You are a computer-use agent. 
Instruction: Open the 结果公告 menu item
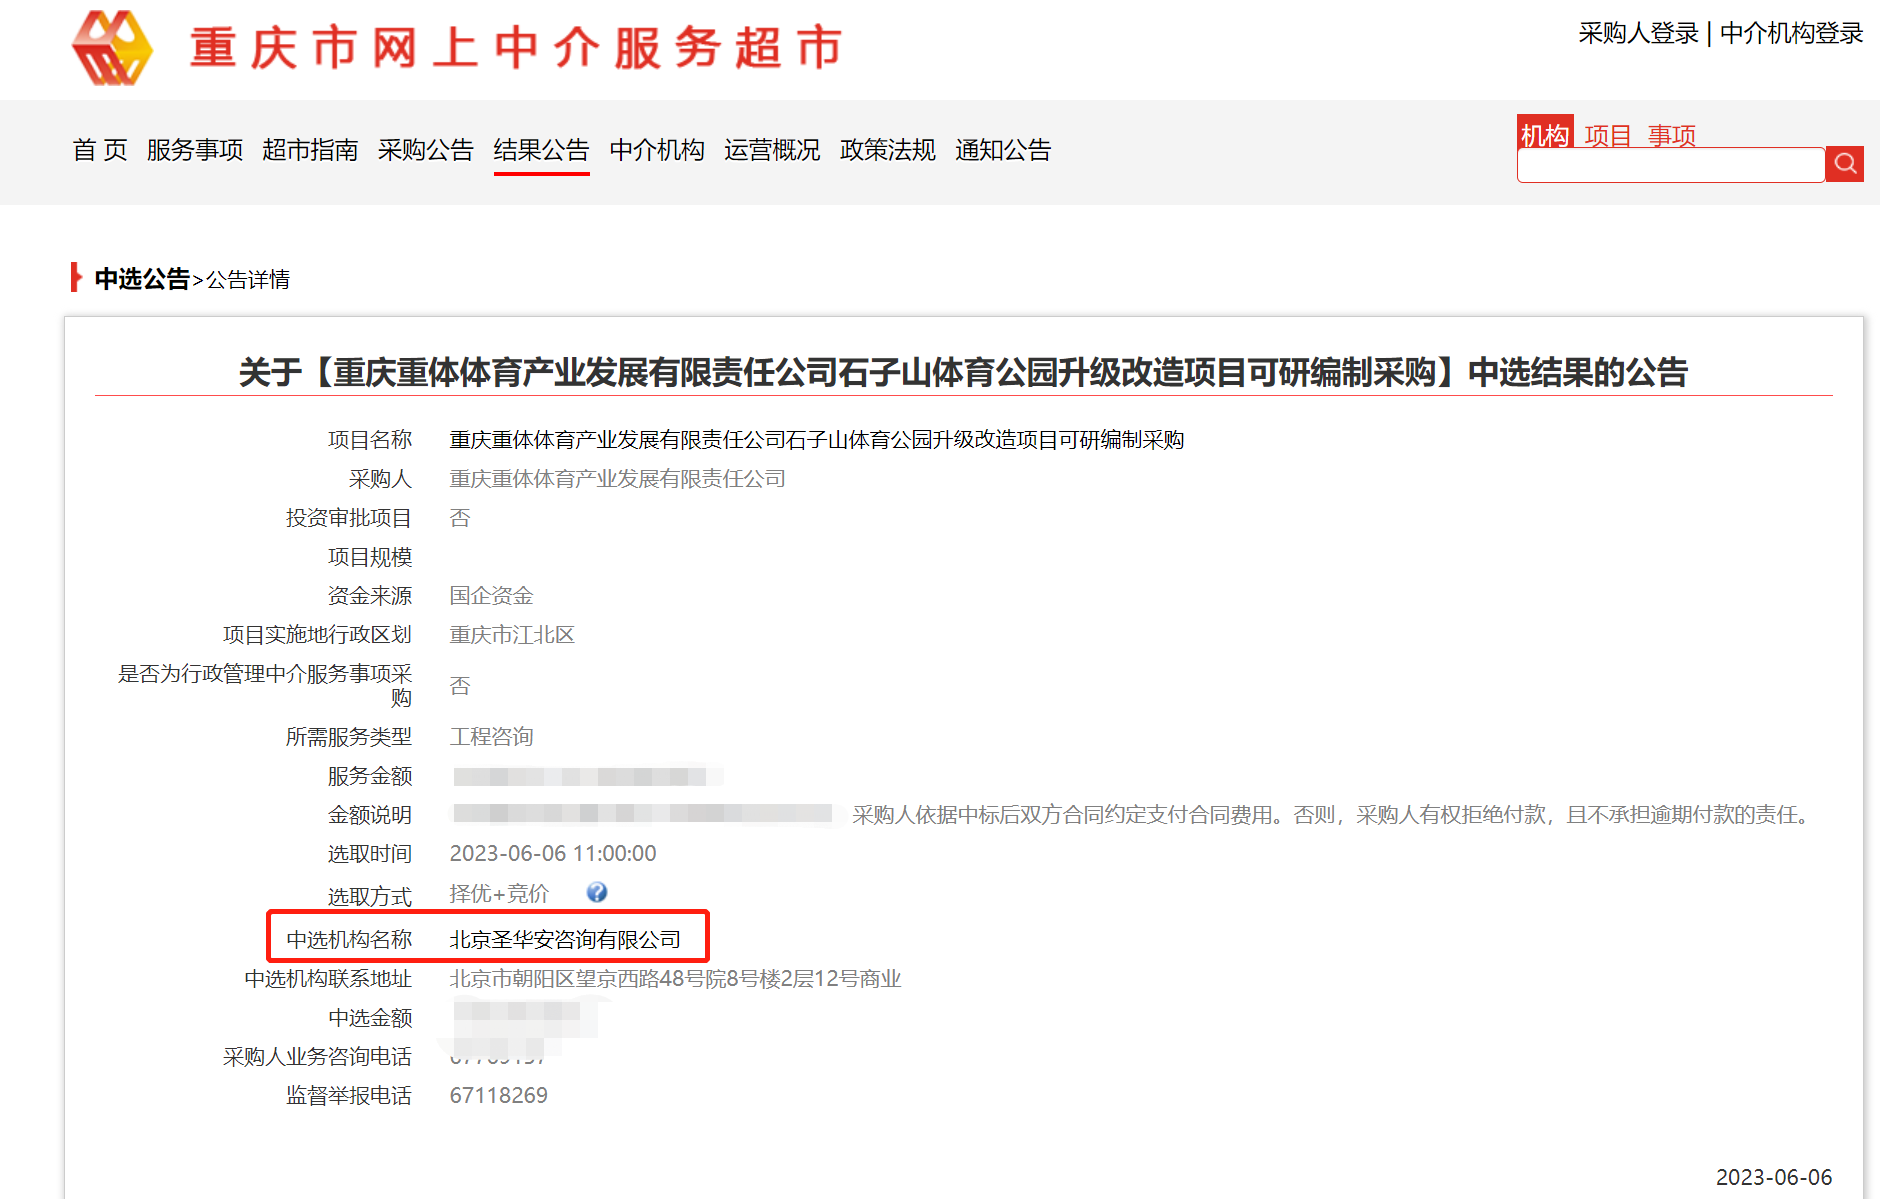click(x=541, y=150)
